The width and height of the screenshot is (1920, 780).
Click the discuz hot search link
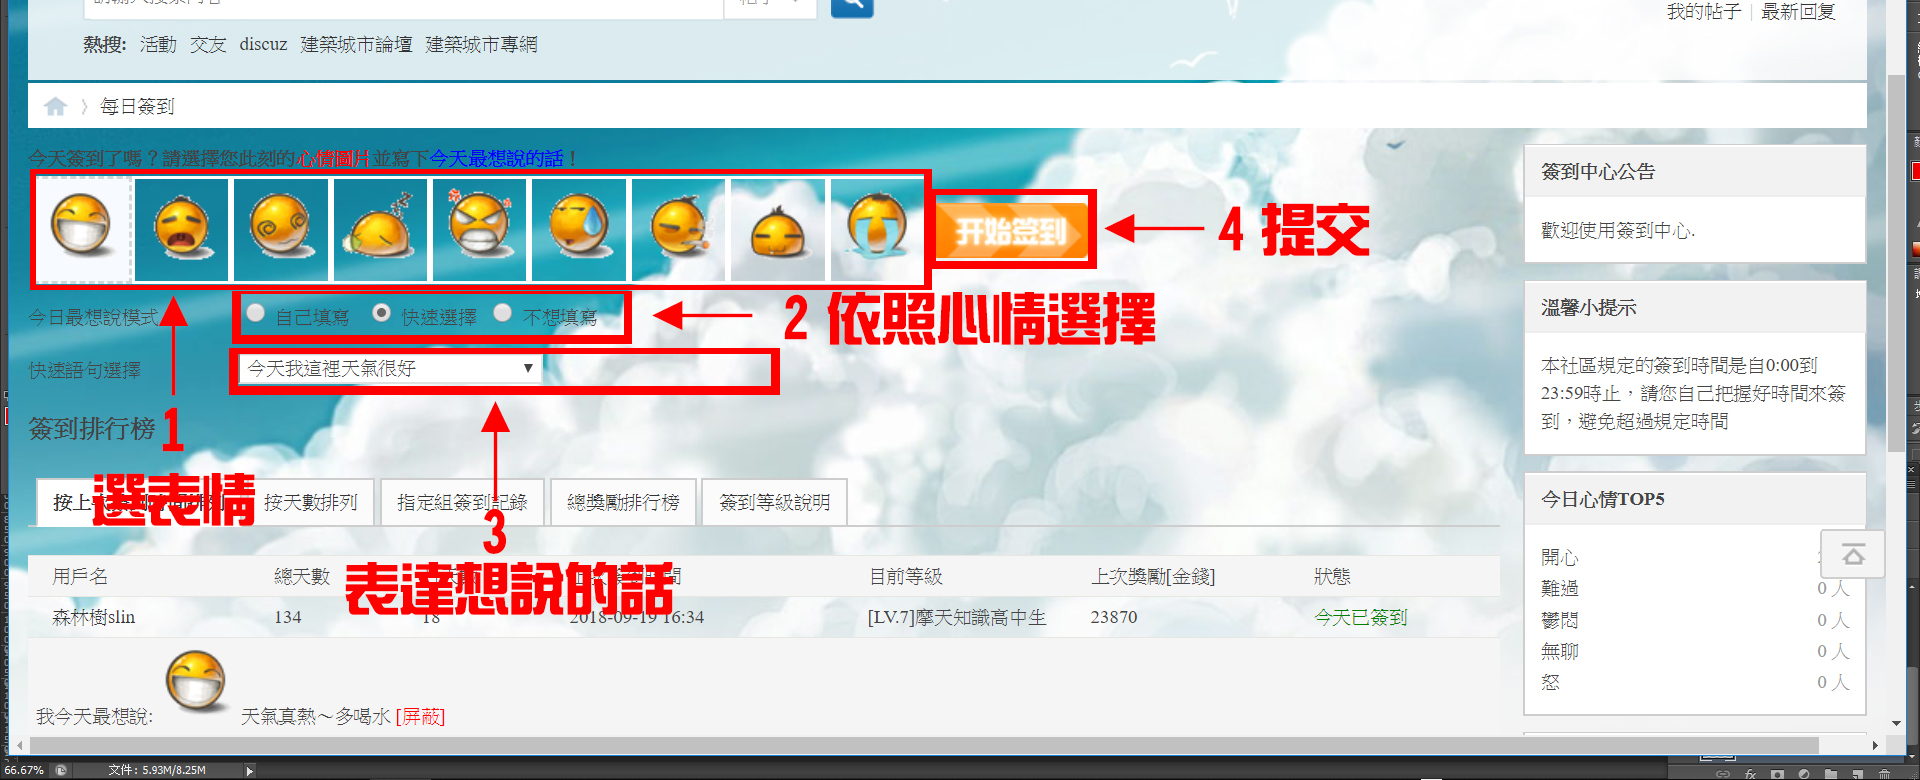coord(263,45)
